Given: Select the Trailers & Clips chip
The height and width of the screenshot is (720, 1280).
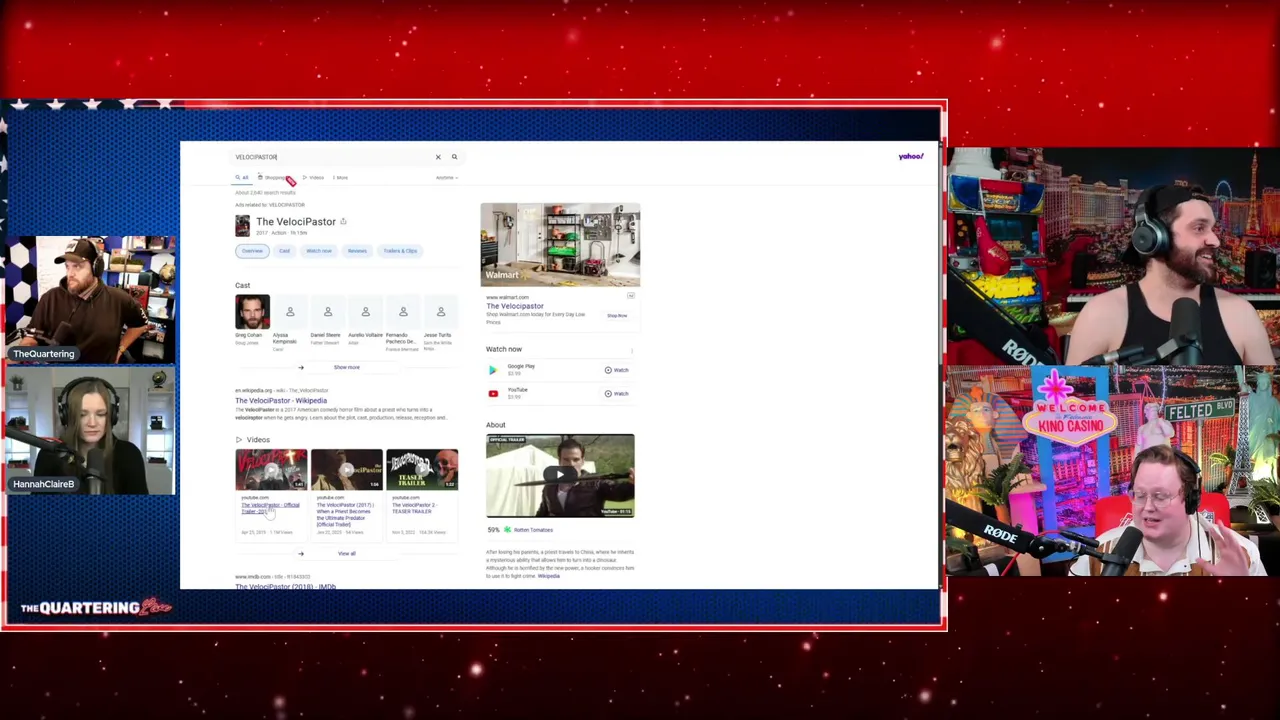Looking at the screenshot, I should pyautogui.click(x=400, y=251).
